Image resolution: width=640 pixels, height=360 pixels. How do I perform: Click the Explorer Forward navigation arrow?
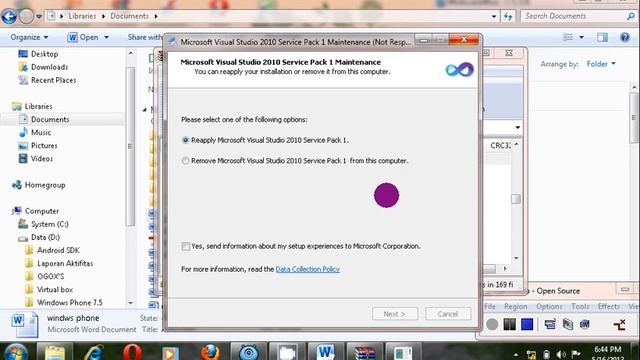27,16
